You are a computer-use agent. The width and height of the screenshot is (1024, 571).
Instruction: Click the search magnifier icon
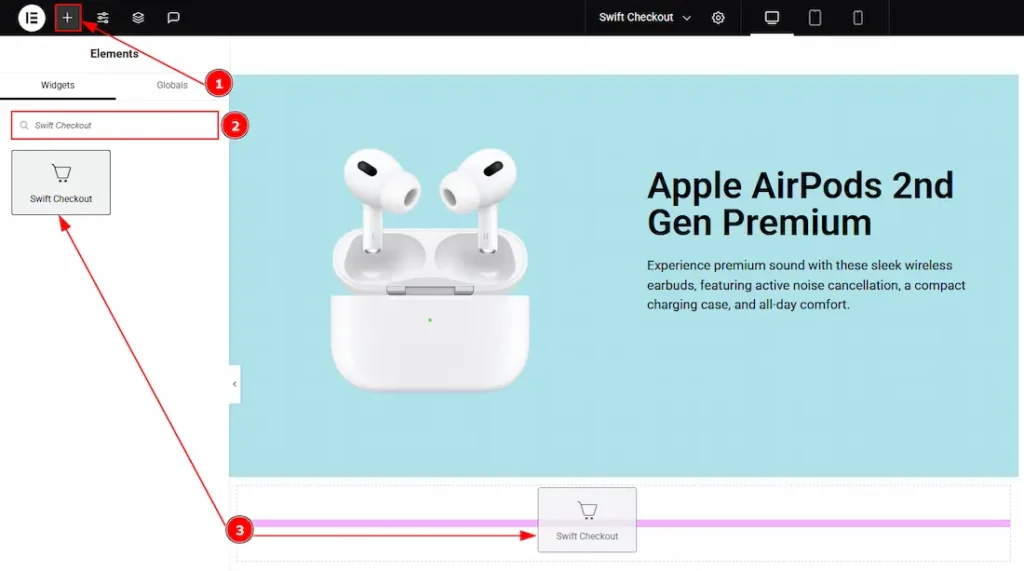click(24, 125)
